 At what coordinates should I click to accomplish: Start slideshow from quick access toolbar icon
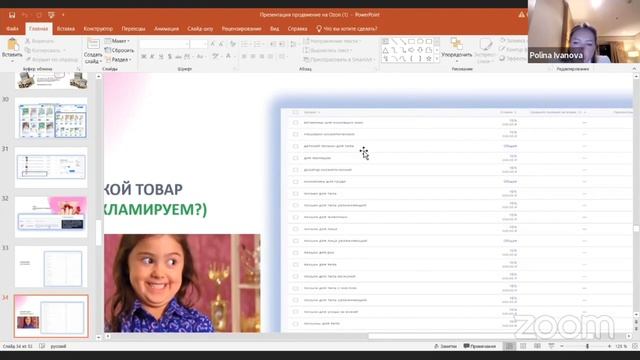[51, 15]
